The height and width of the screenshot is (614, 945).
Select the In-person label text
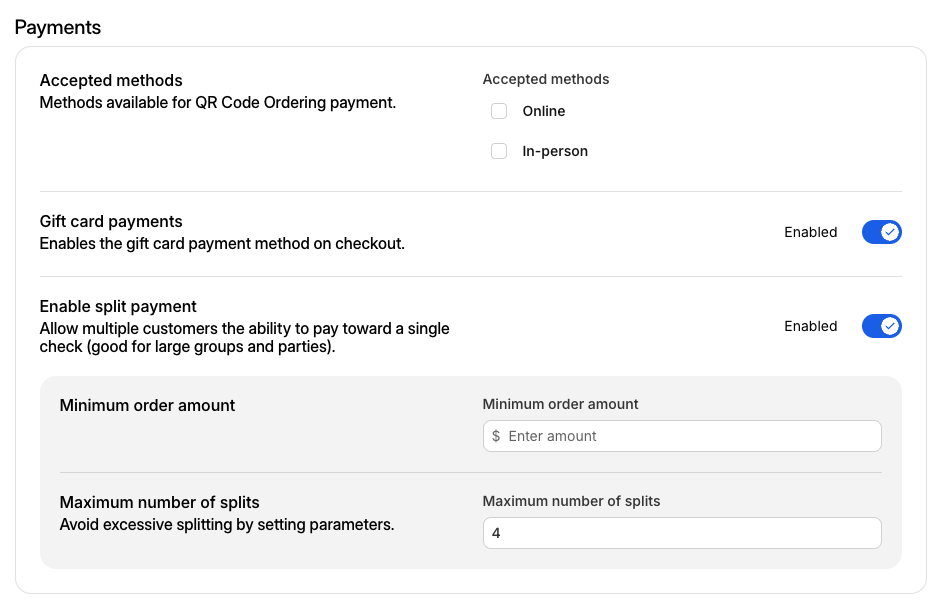coord(555,152)
